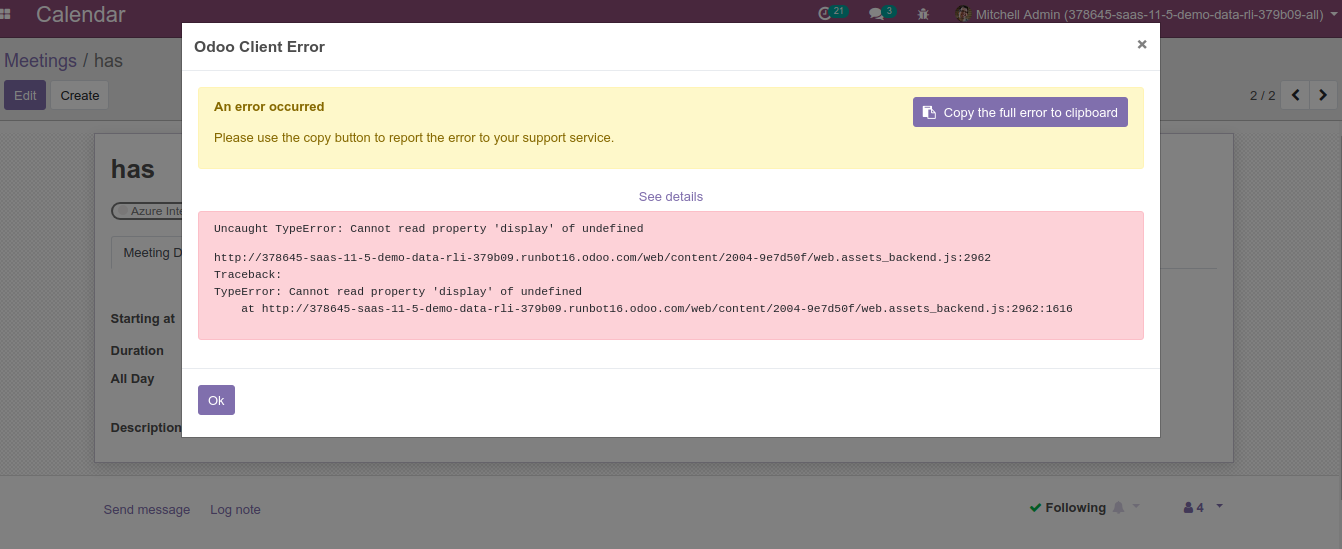Toggle the Following button
This screenshot has width=1342, height=549.
[1067, 508]
